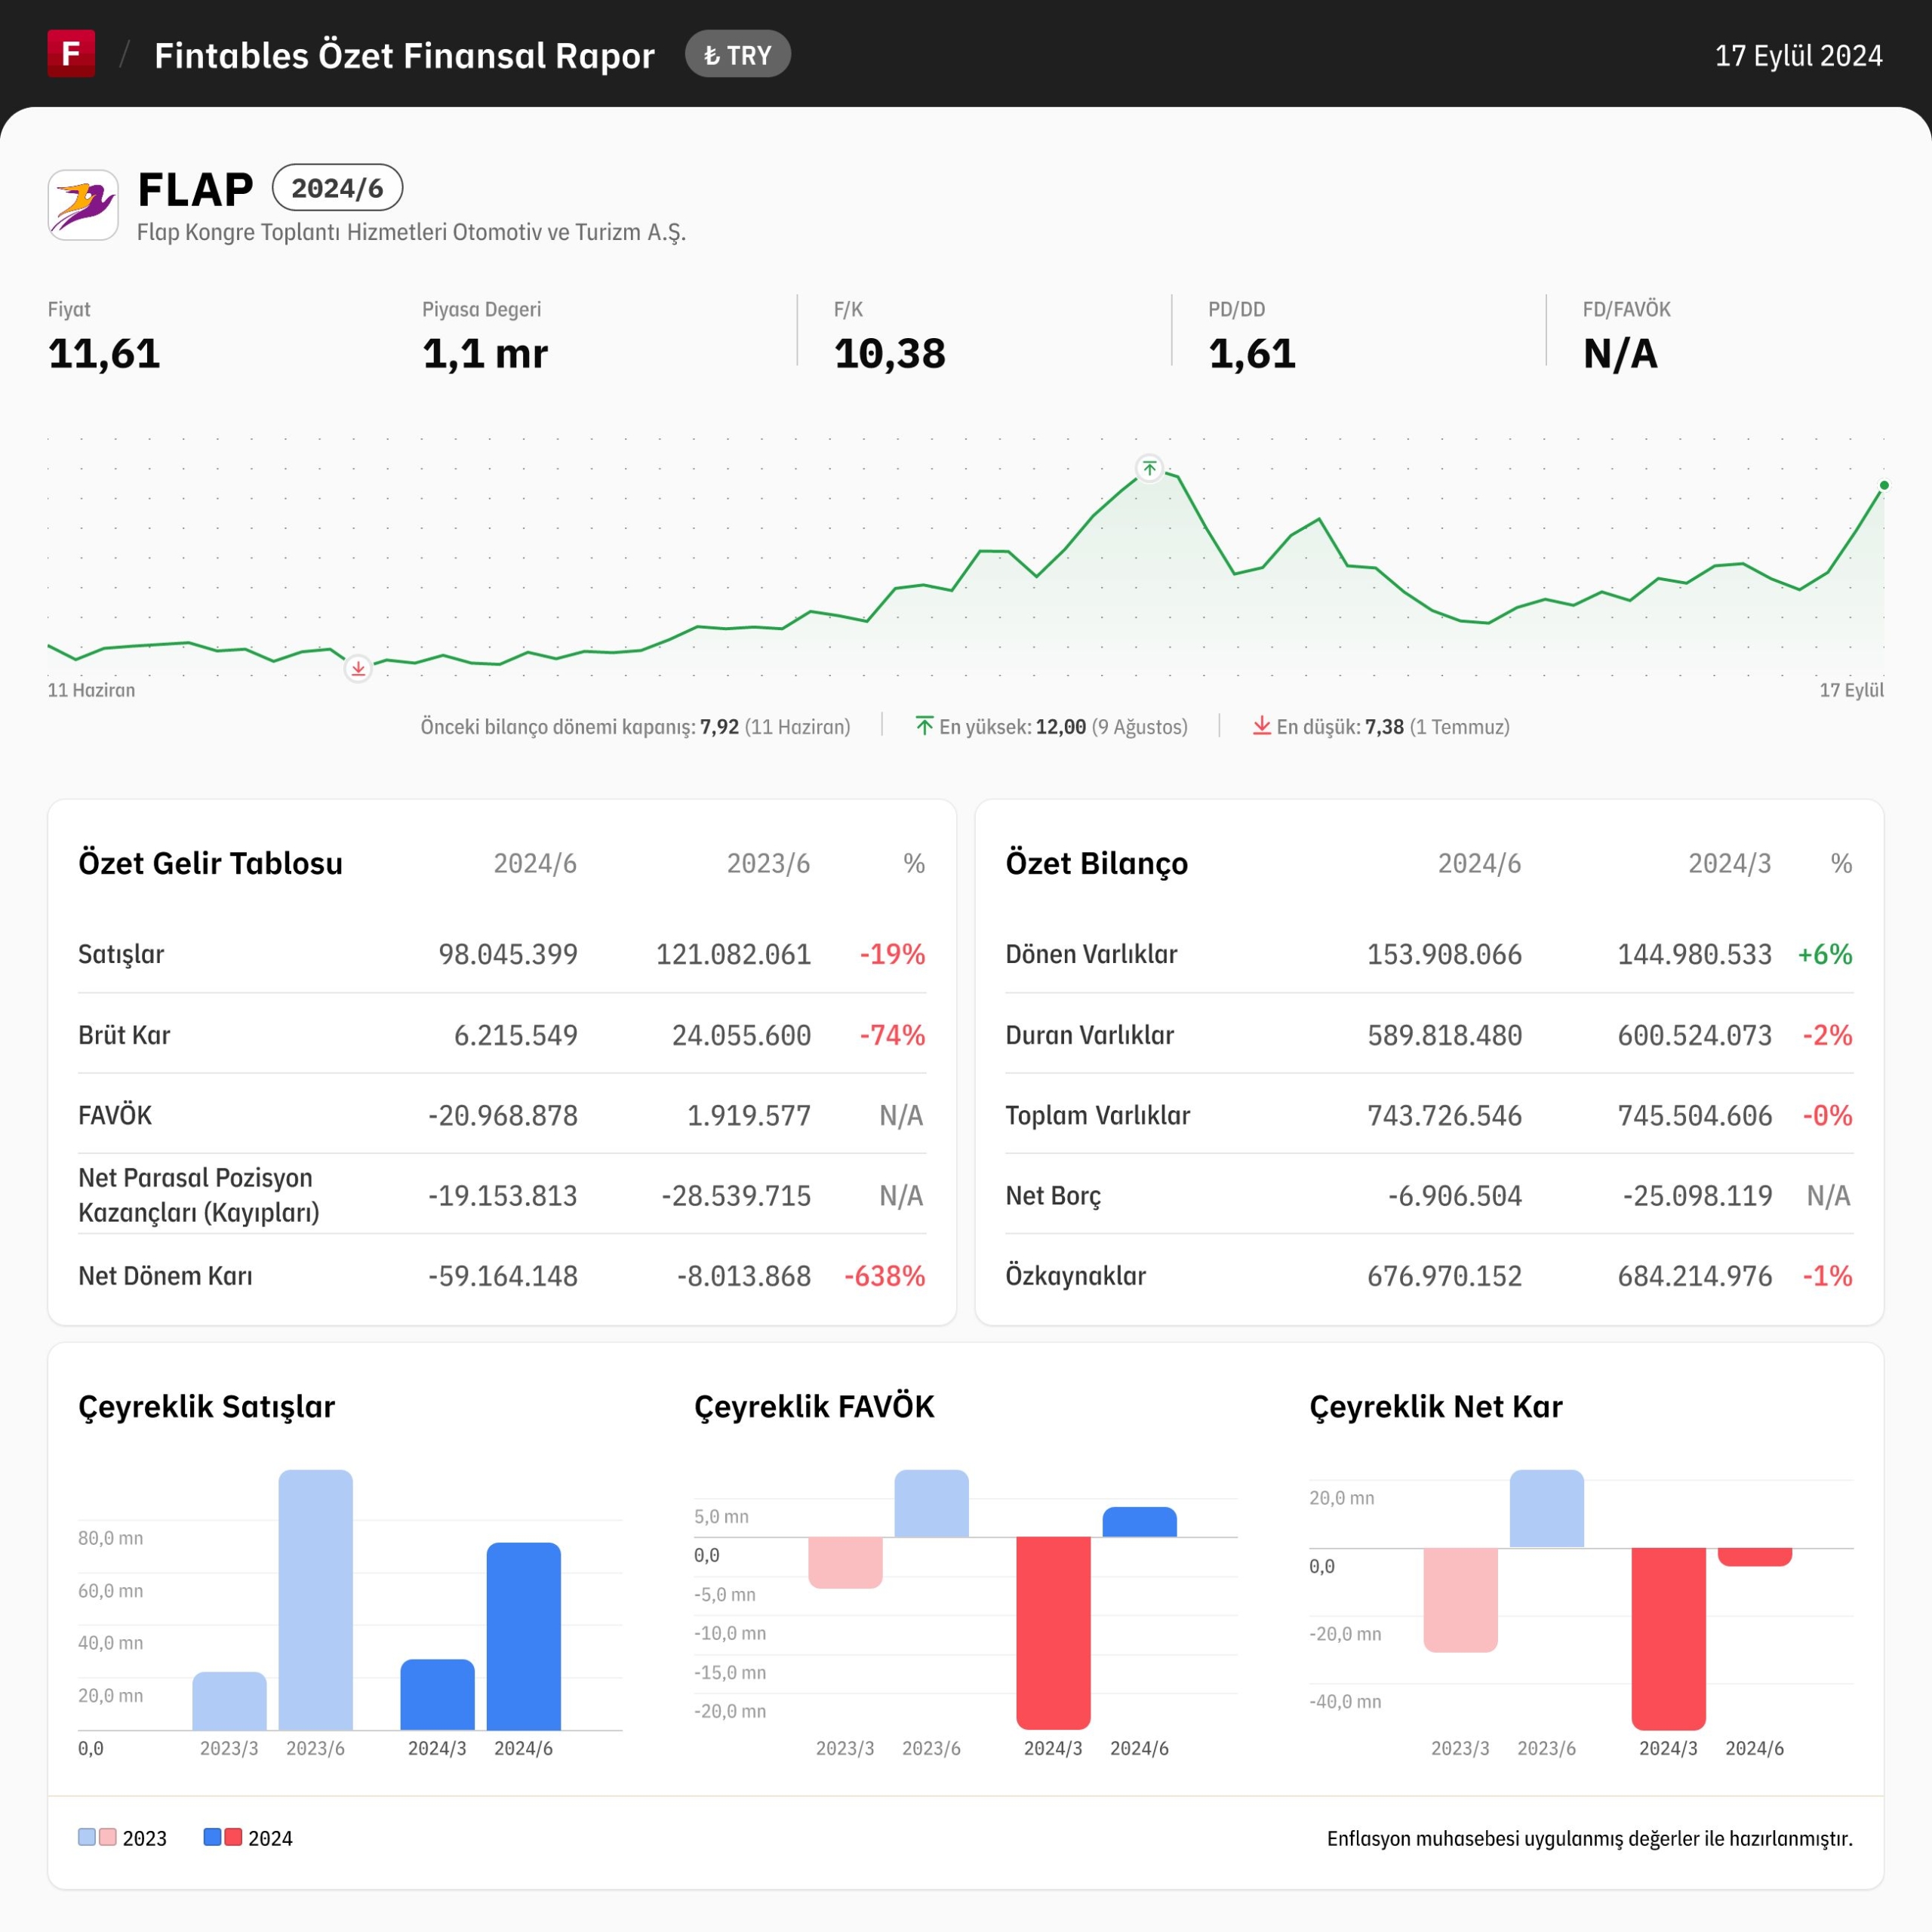The image size is (1932, 1932).
Task: Click the green end point of price line
Action: [1884, 485]
